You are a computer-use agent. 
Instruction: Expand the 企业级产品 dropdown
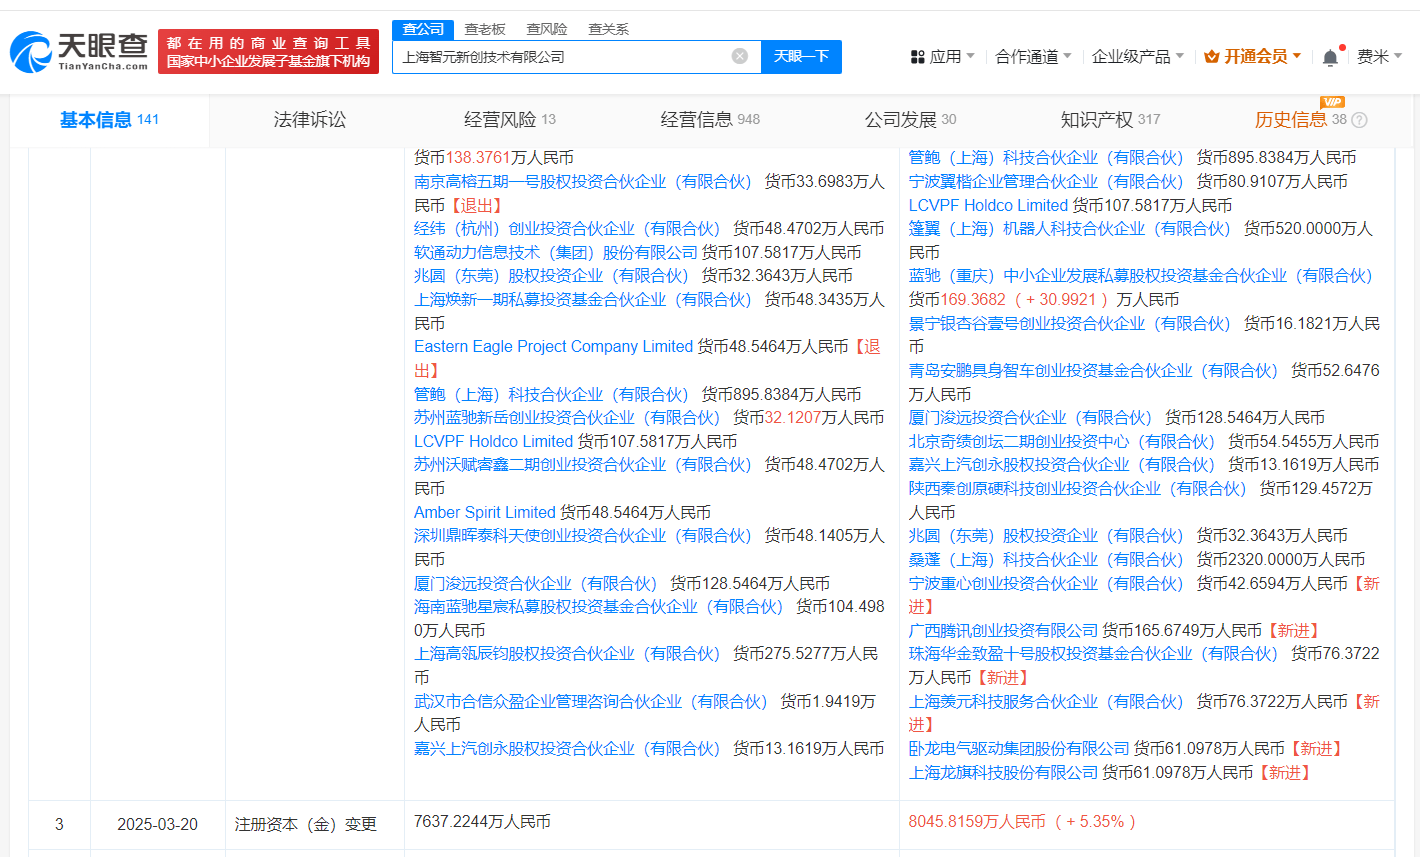[x=1137, y=57]
